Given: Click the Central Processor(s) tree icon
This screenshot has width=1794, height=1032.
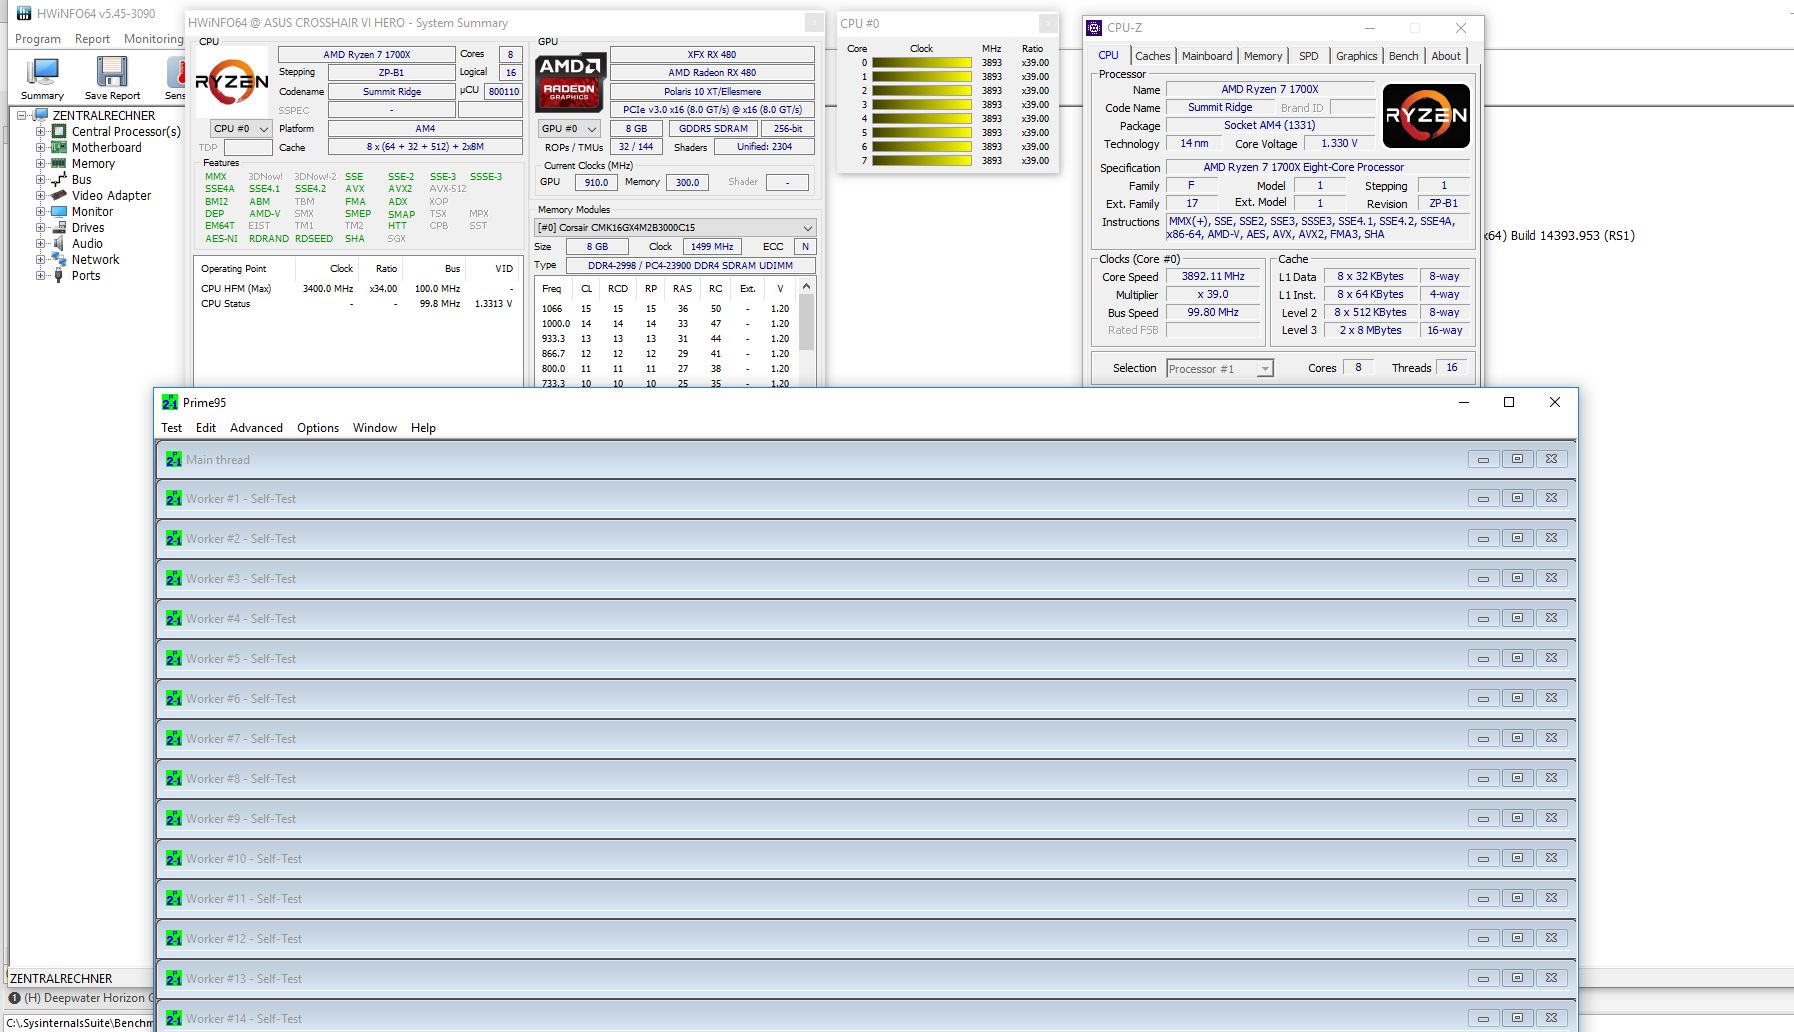Looking at the screenshot, I should click(59, 131).
